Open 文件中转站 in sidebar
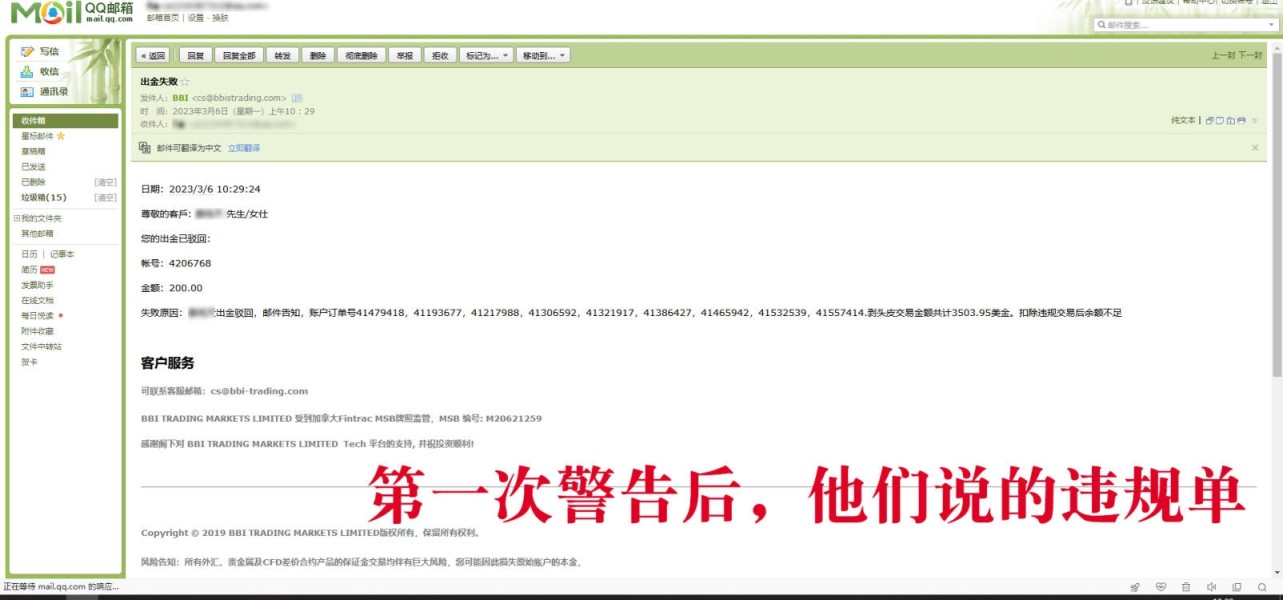Image resolution: width=1283 pixels, height=600 pixels. [x=41, y=346]
